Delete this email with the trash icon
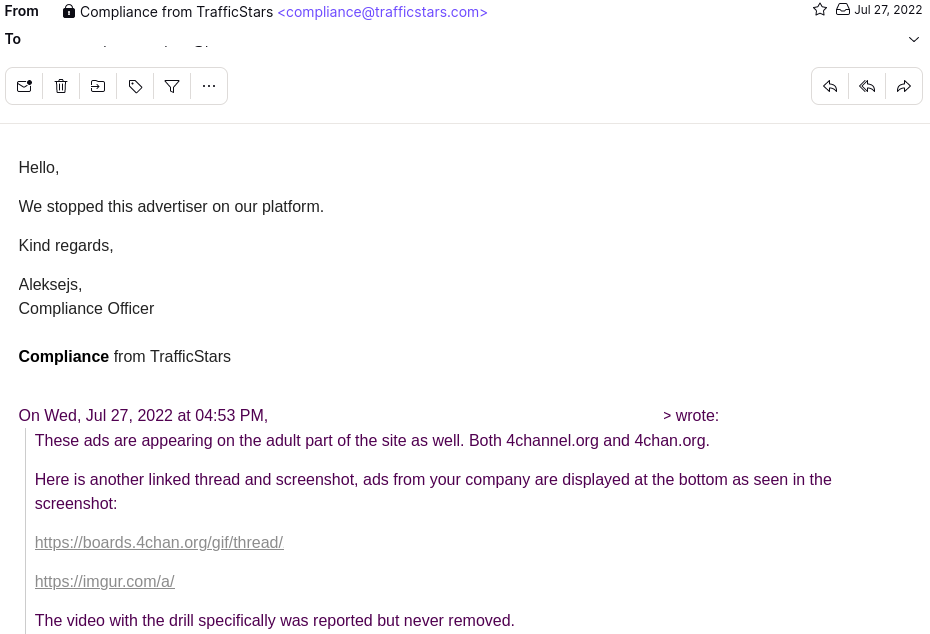Viewport: 930px width, 634px height. coord(61,86)
